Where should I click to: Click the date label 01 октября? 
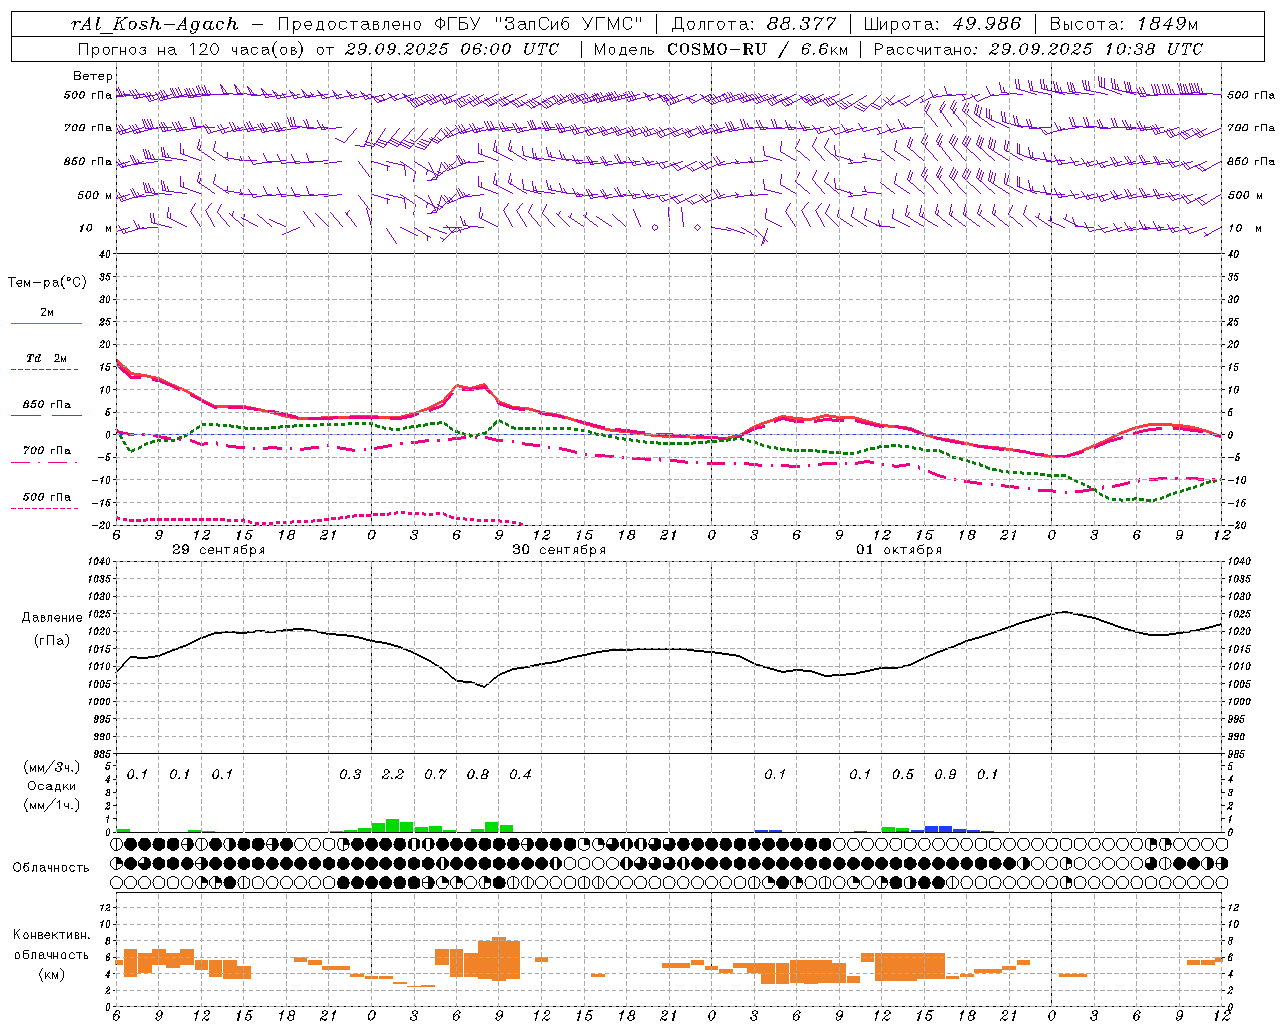(899, 550)
